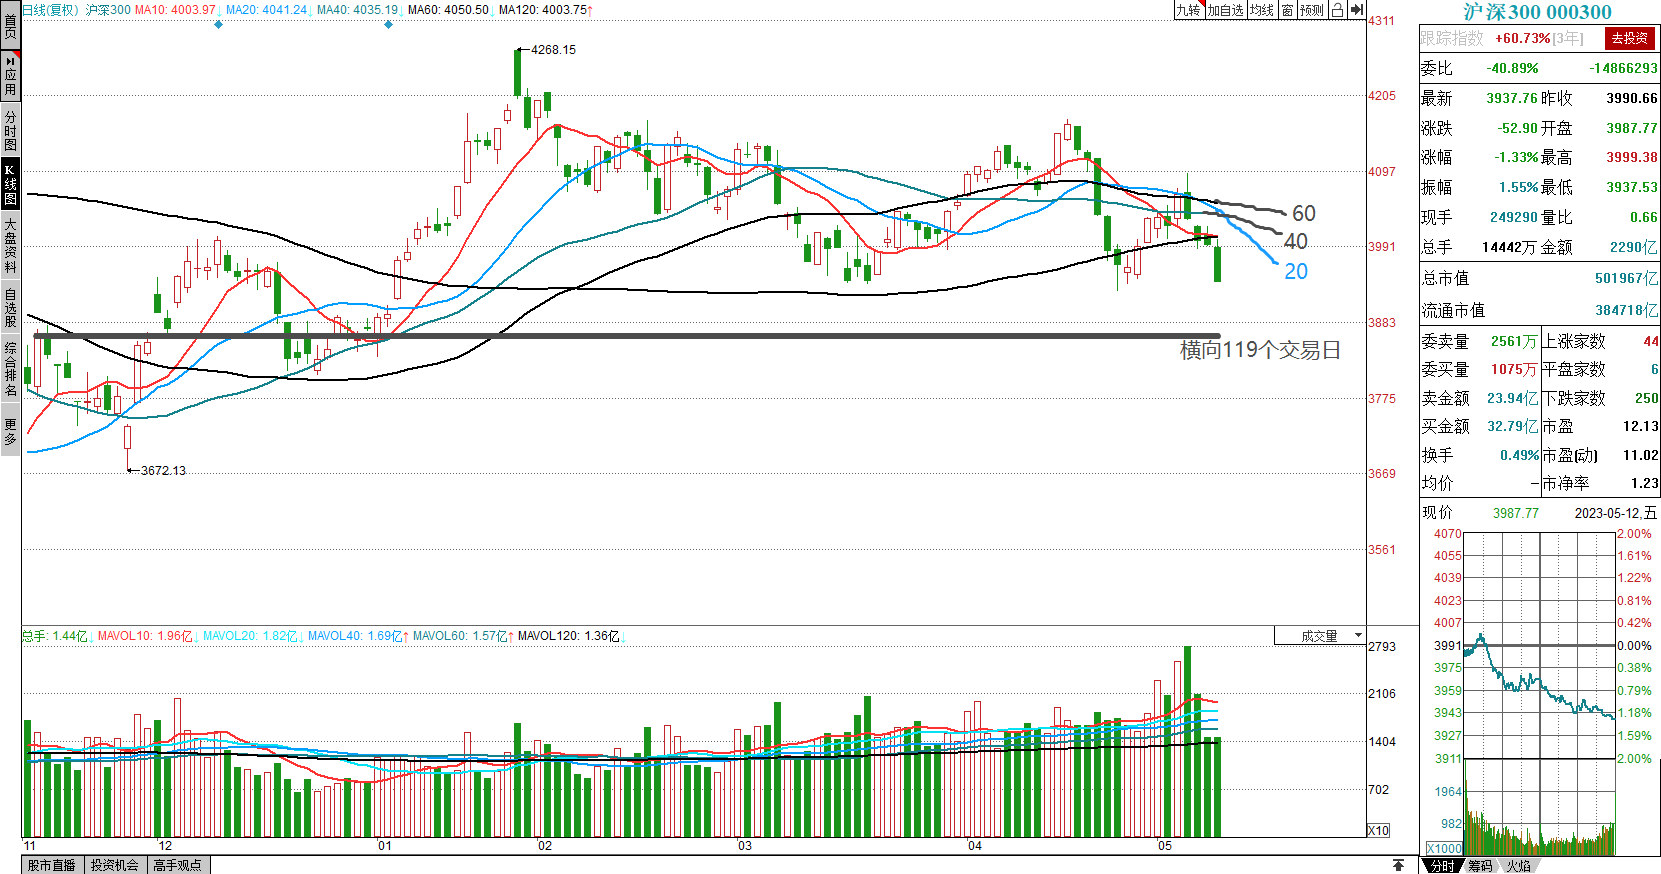Click the scroll-to-top arrow icon at bottom
The height and width of the screenshot is (874, 1661).
[1398, 865]
